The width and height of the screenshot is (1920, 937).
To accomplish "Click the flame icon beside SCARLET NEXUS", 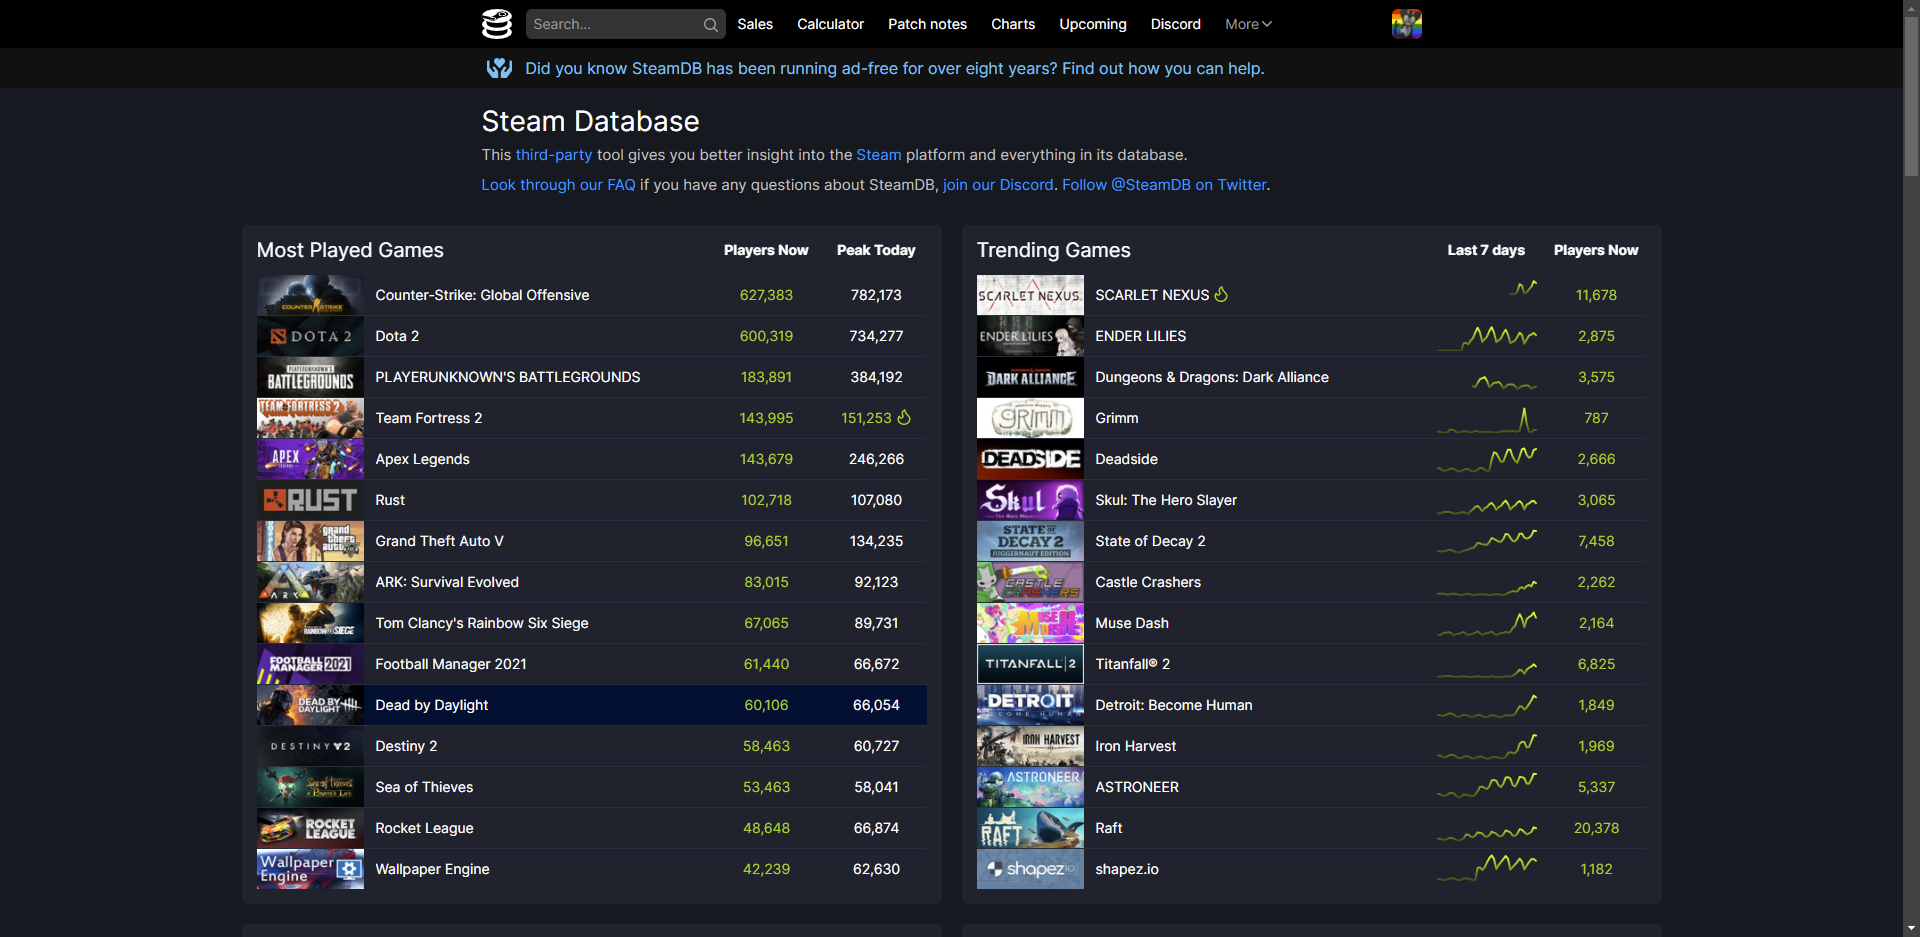I will pyautogui.click(x=1221, y=295).
